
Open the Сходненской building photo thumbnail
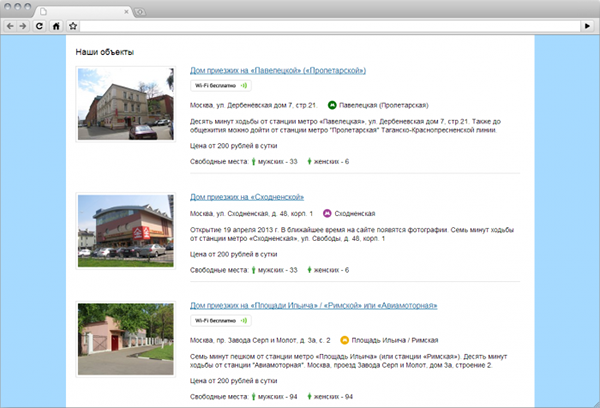(x=126, y=231)
